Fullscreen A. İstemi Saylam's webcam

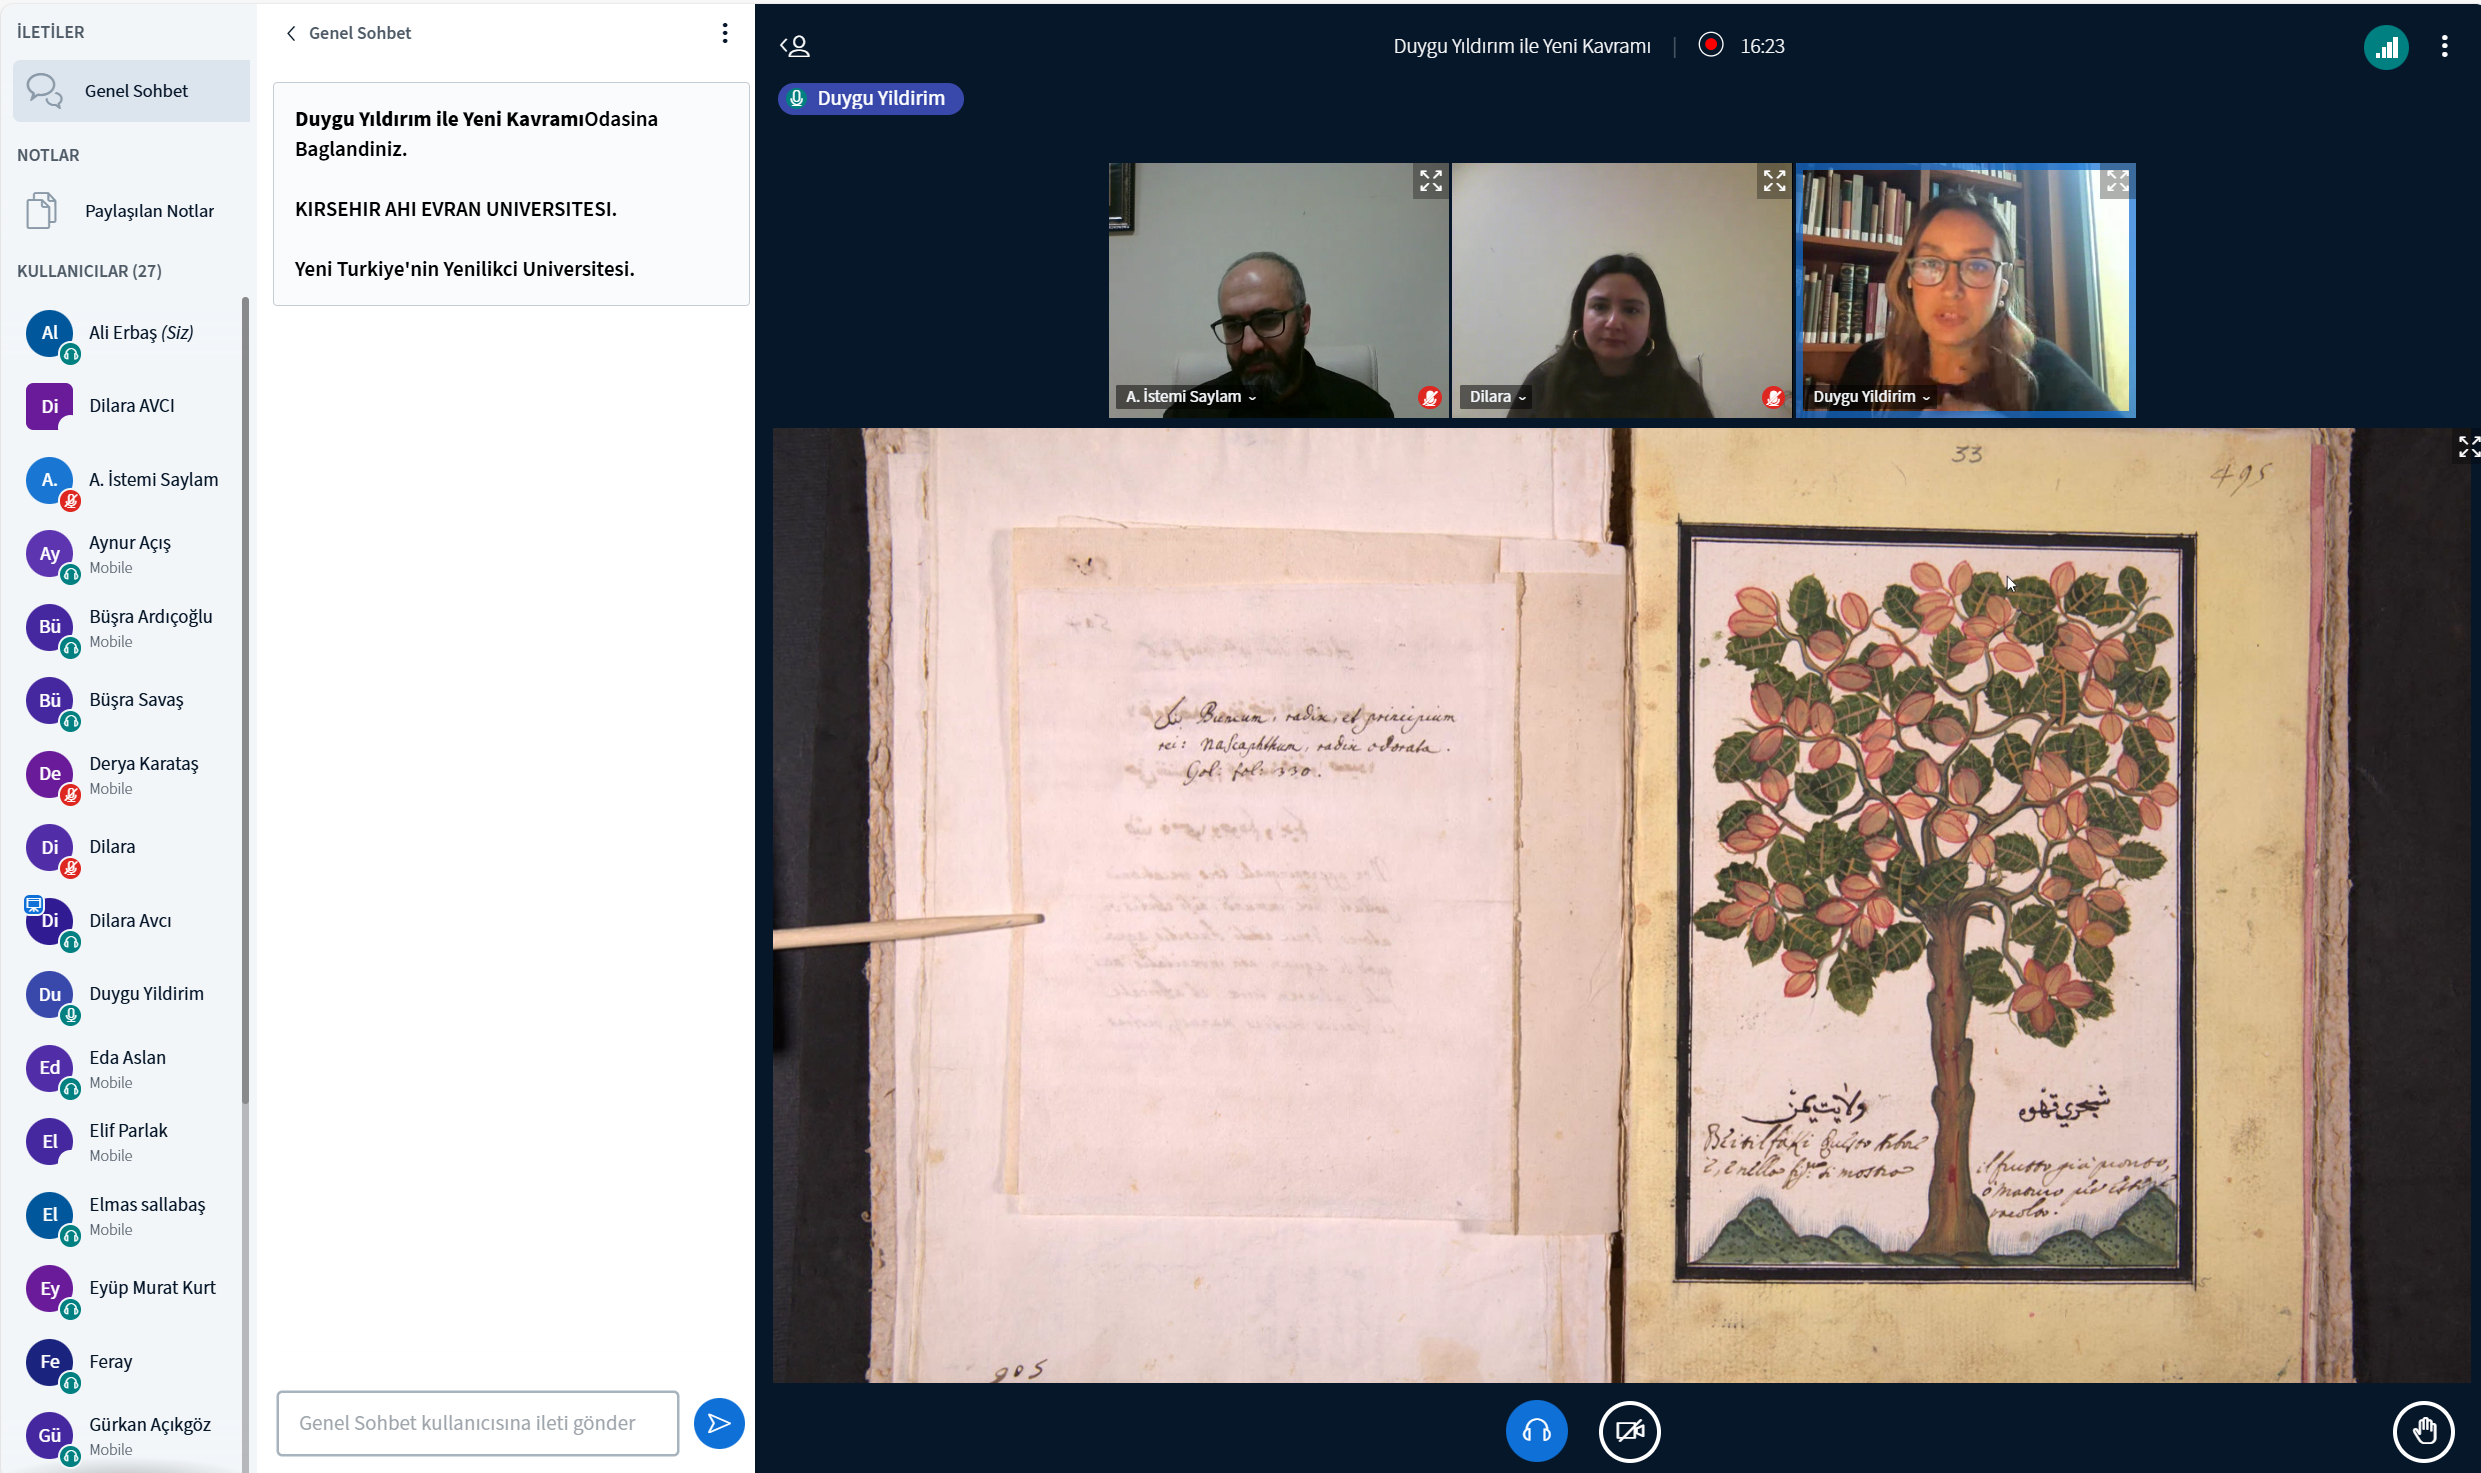coord(1430,181)
